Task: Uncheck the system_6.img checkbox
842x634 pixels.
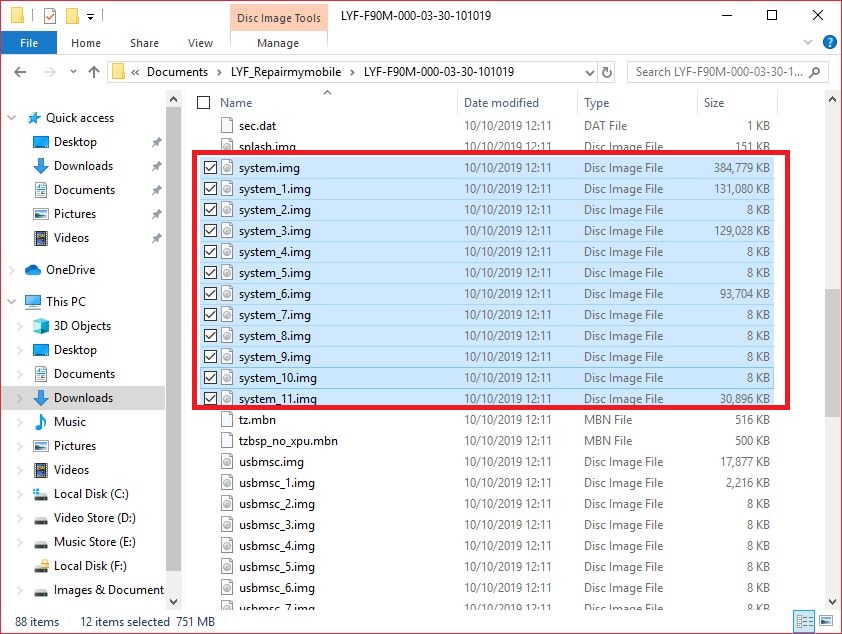Action: [x=210, y=294]
